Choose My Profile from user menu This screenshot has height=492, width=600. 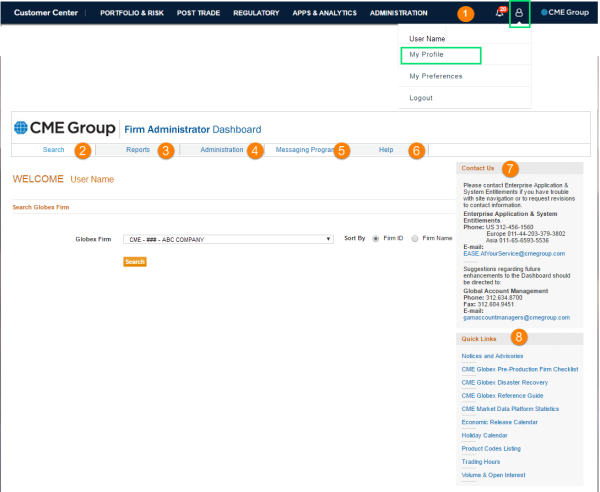(x=427, y=55)
